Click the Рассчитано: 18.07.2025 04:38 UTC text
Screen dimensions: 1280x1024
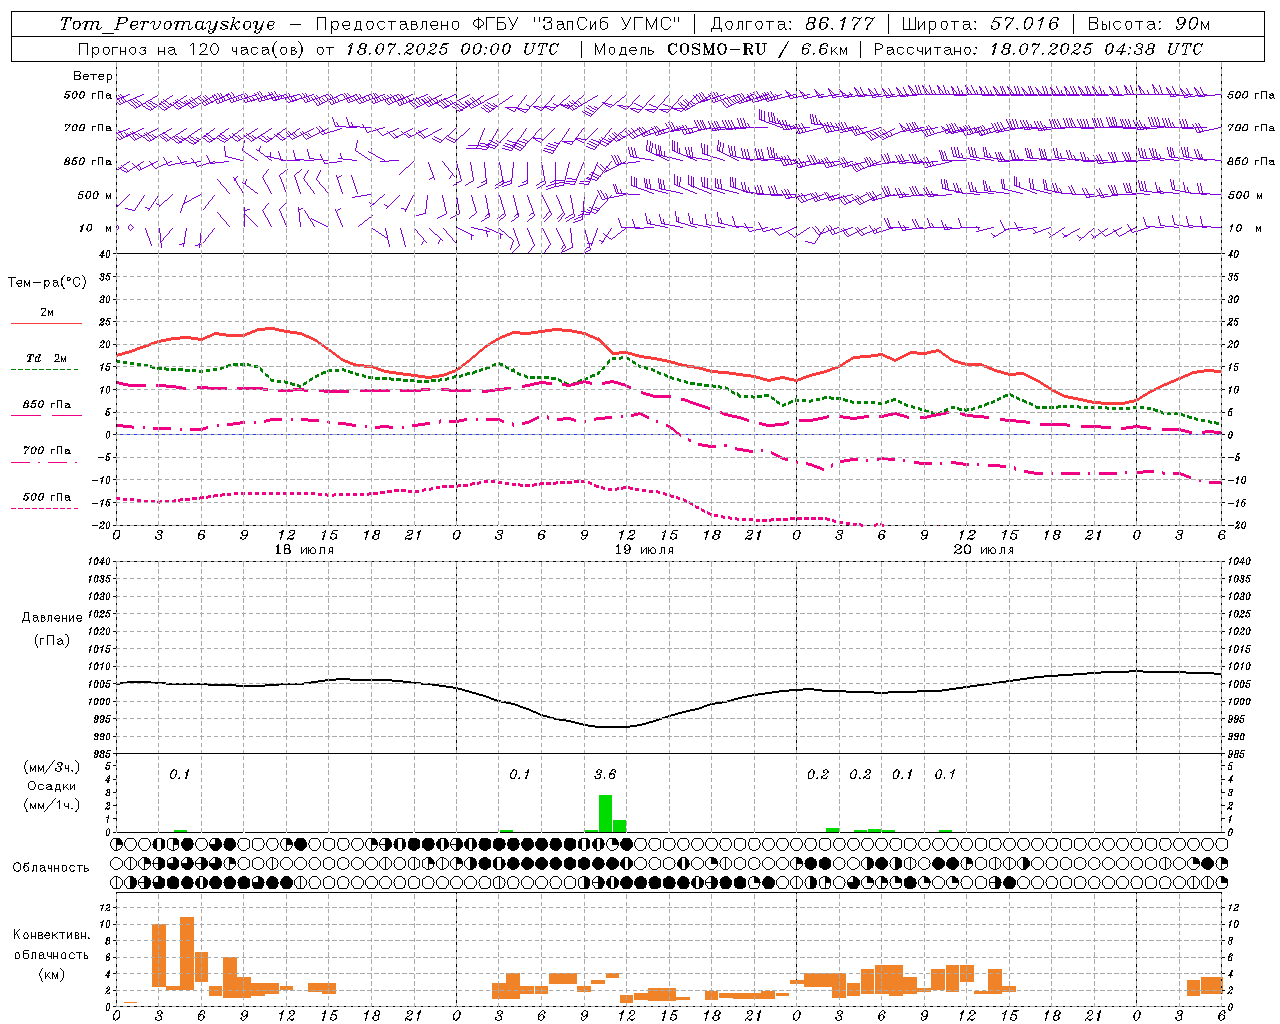(x=1038, y=49)
